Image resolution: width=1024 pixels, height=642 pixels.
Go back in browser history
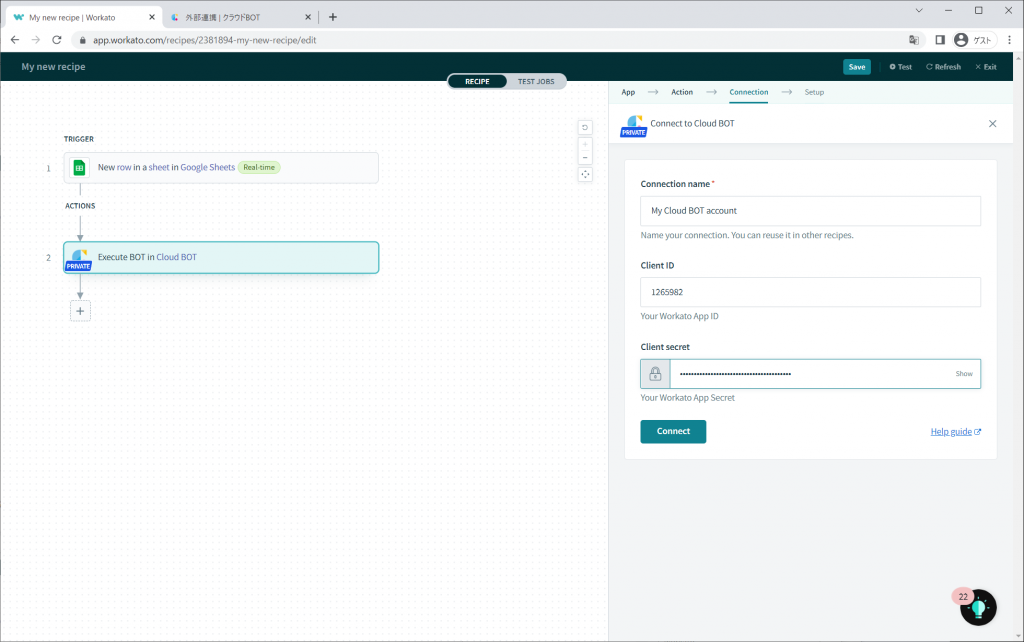coord(15,40)
